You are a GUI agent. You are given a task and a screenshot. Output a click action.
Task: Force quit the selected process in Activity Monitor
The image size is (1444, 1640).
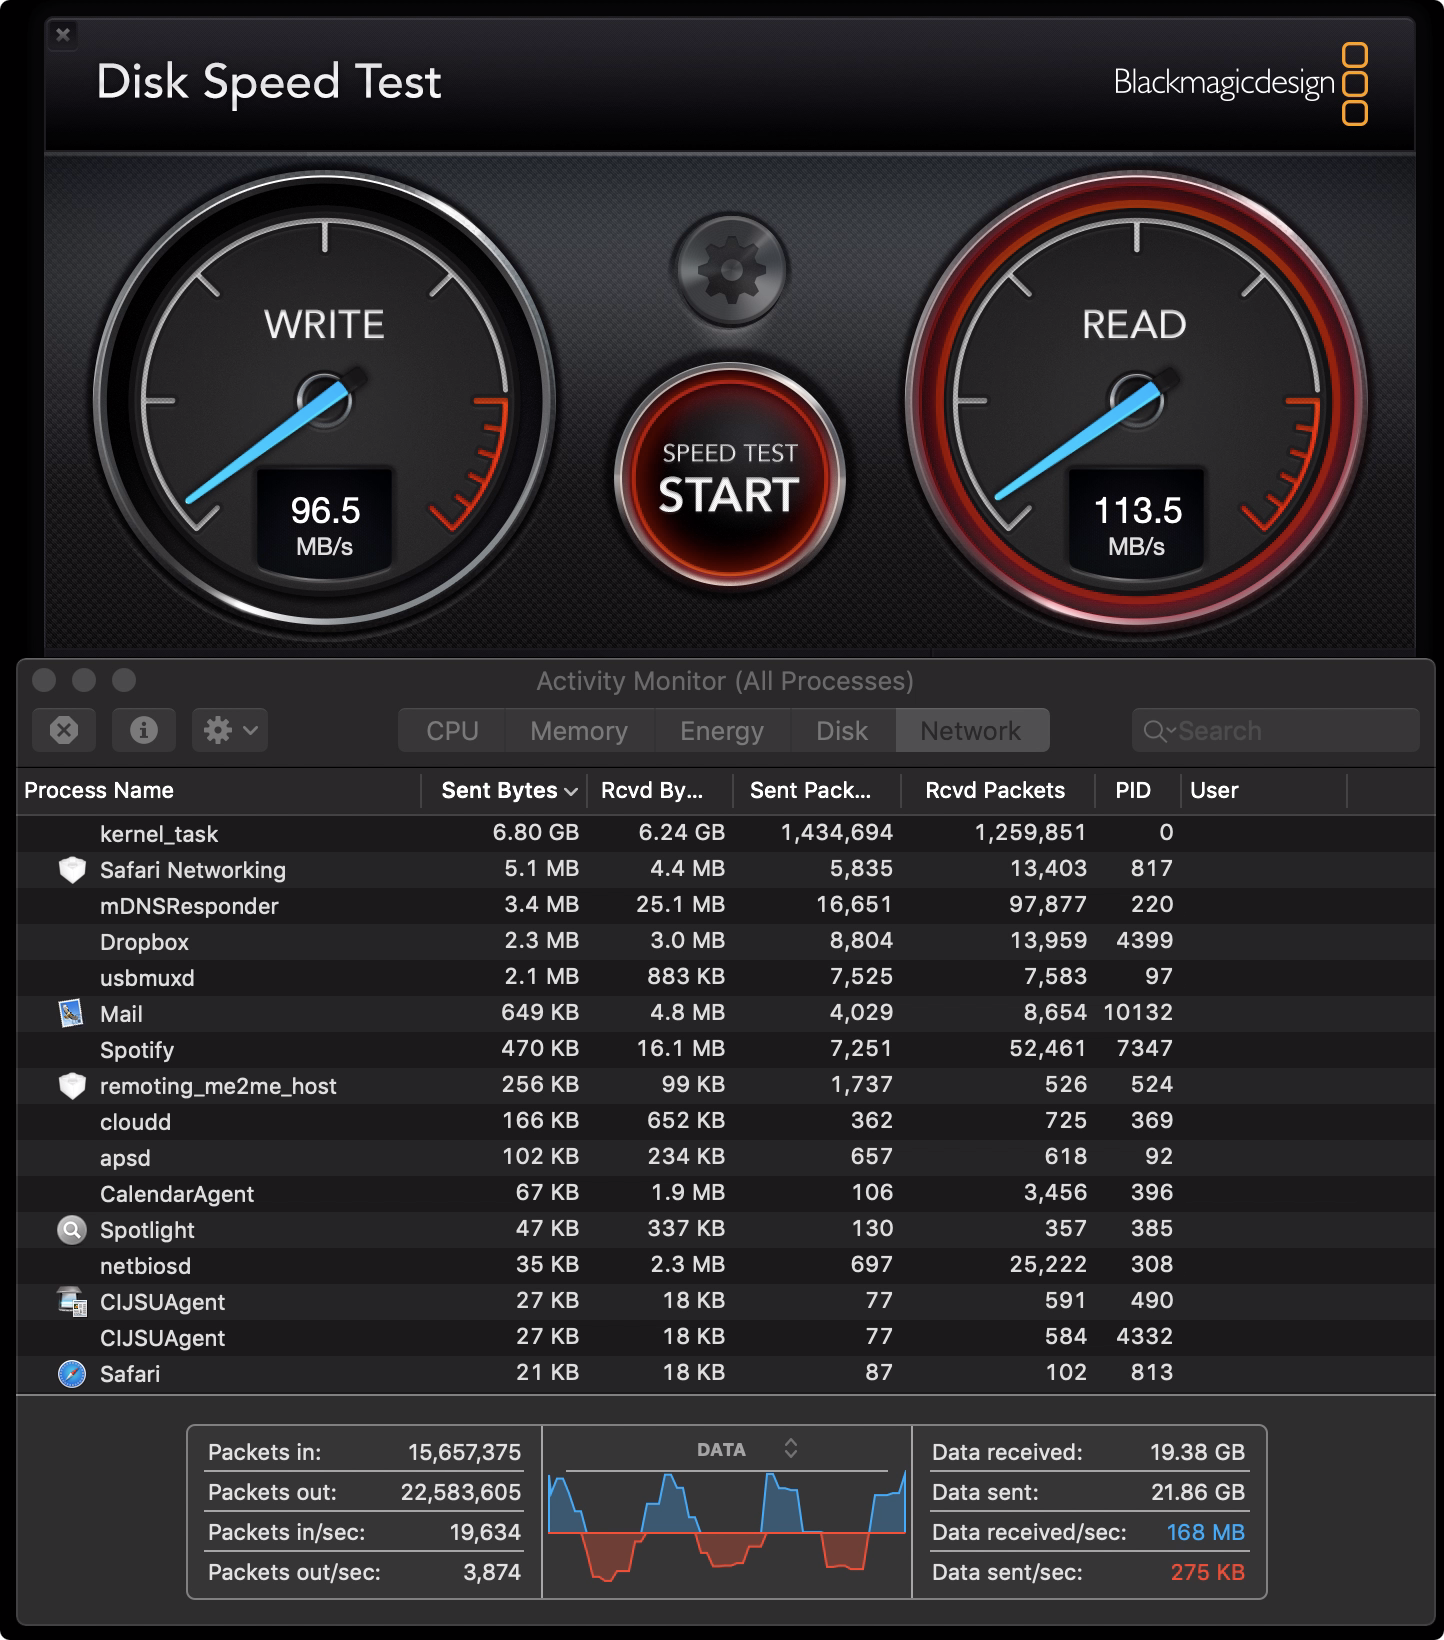64,730
